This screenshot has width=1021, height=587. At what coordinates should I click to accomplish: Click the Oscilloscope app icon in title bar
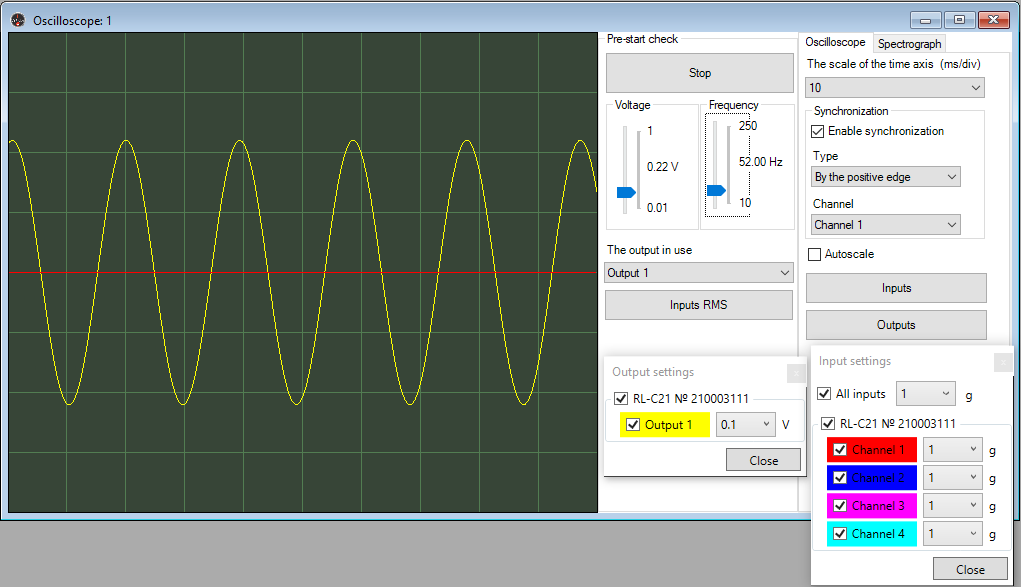(18, 20)
